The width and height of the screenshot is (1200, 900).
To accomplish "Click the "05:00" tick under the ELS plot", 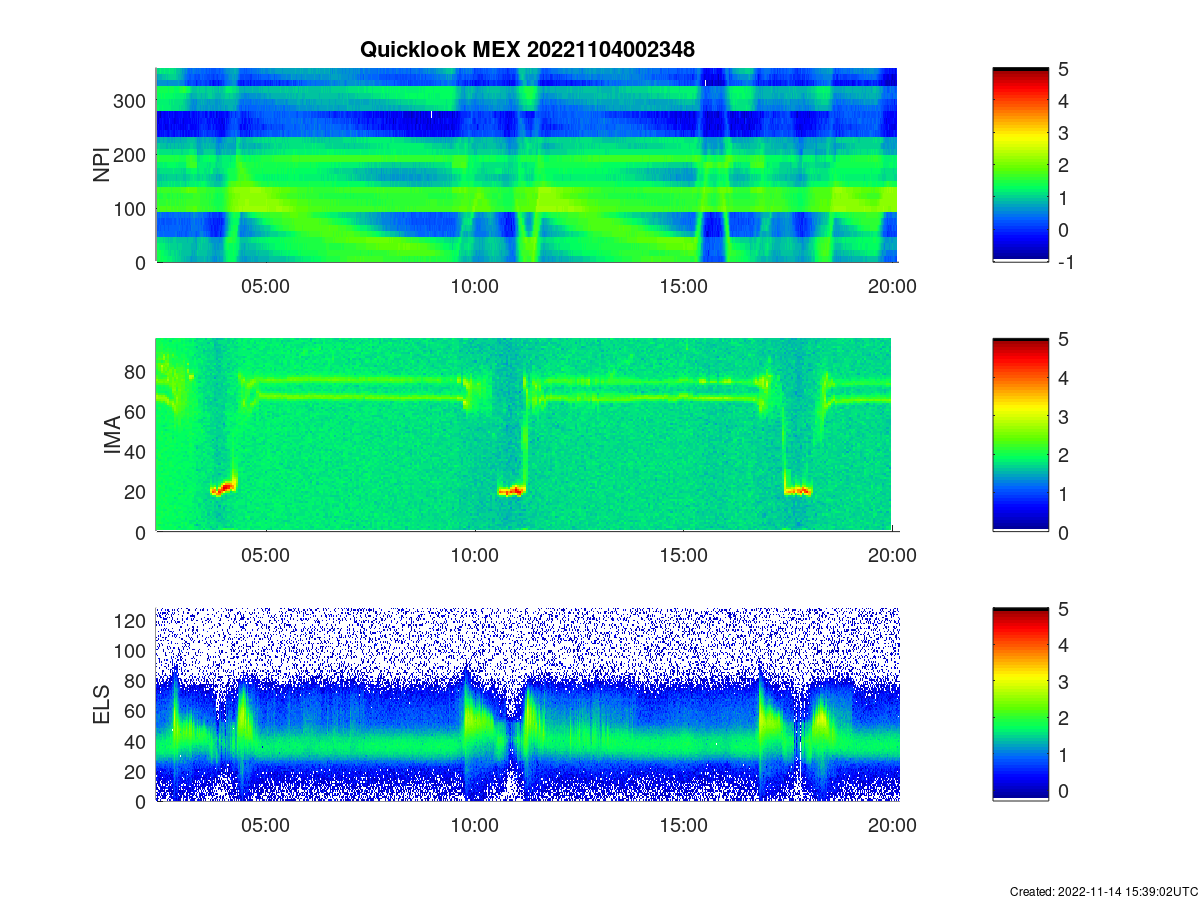I will [266, 826].
